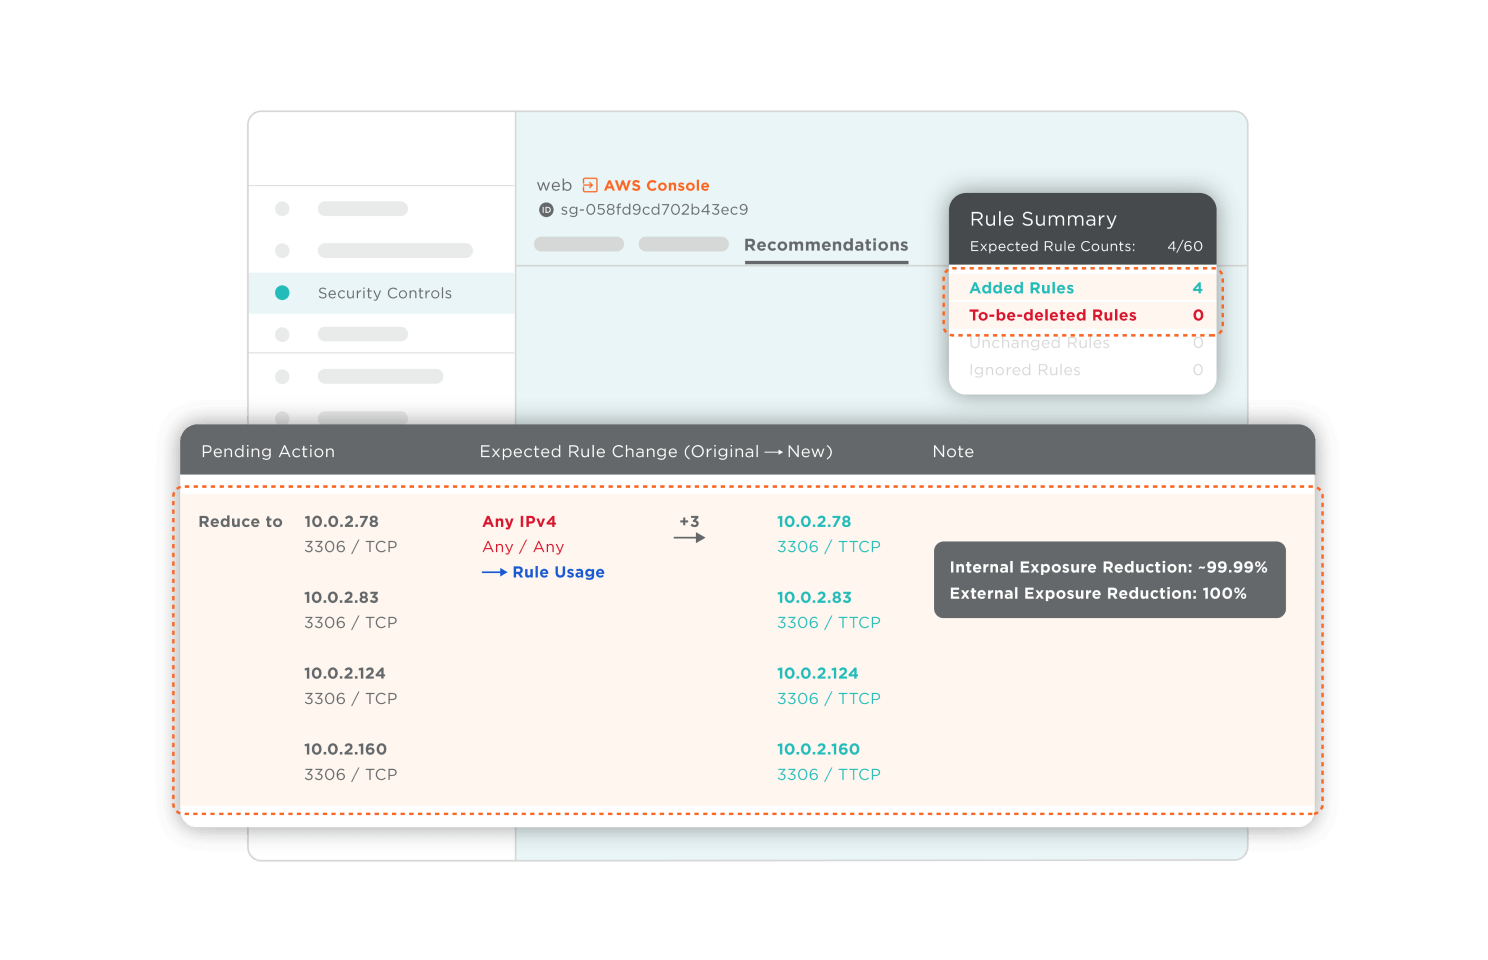The image size is (1488, 960).
Task: Click the Expected Rule Counts 4/60 value
Action: pos(1185,246)
